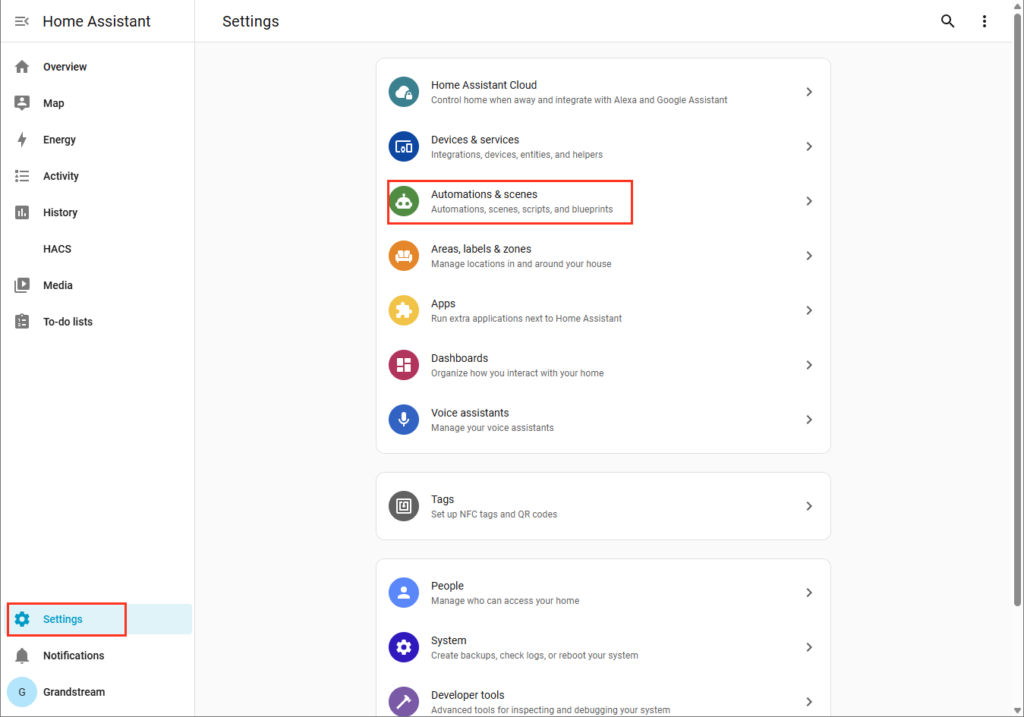This screenshot has width=1024, height=717.
Task: Open Voice assistants title link
Action: 470,413
